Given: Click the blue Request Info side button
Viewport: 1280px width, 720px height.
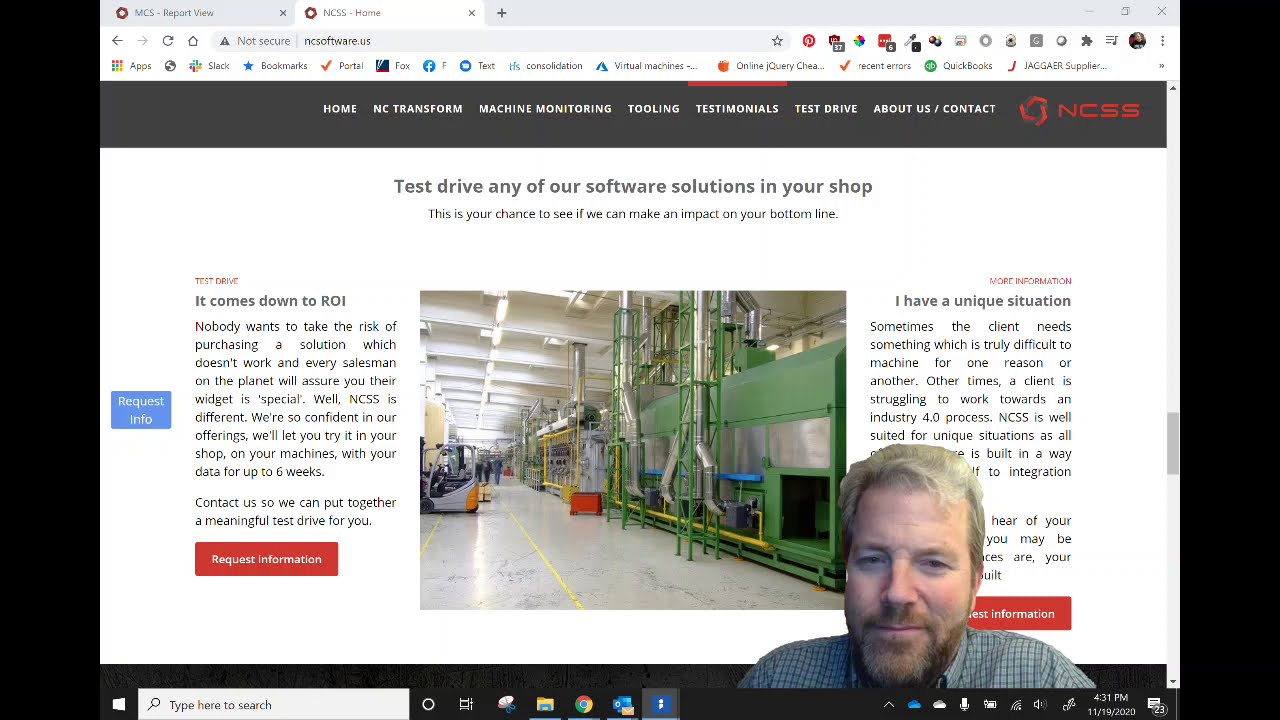Looking at the screenshot, I should pos(141,410).
